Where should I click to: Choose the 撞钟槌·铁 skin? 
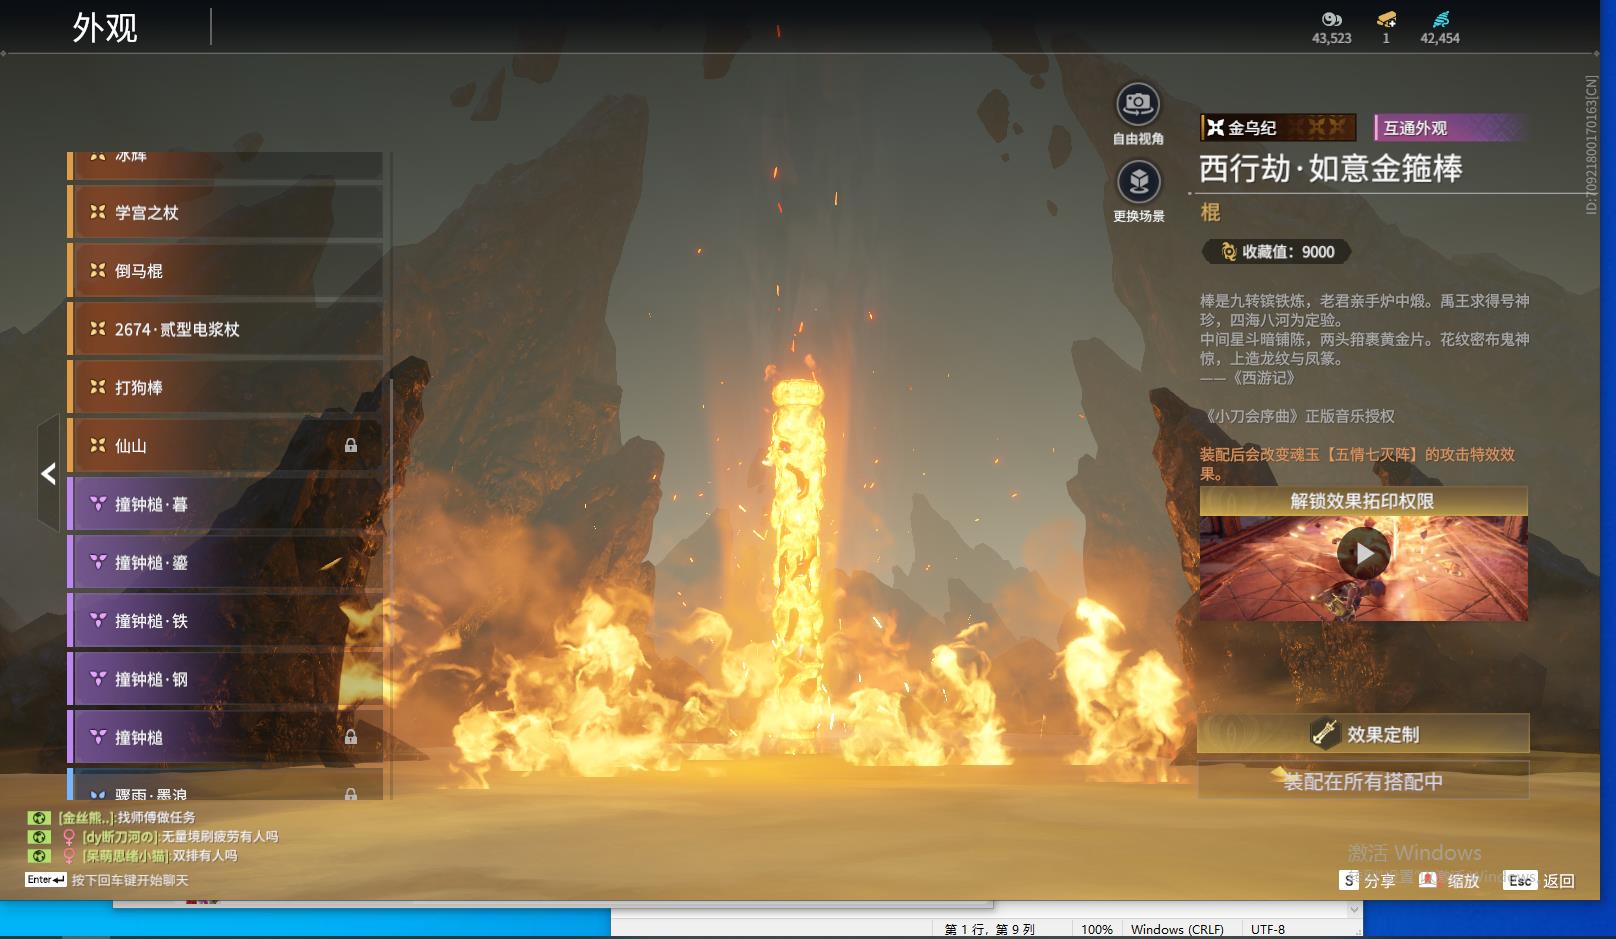pos(226,621)
